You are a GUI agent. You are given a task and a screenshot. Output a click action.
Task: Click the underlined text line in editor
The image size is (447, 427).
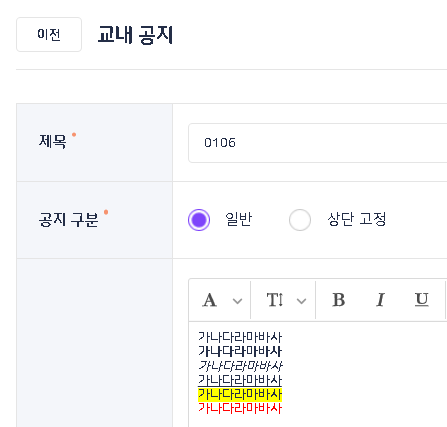coord(240,380)
